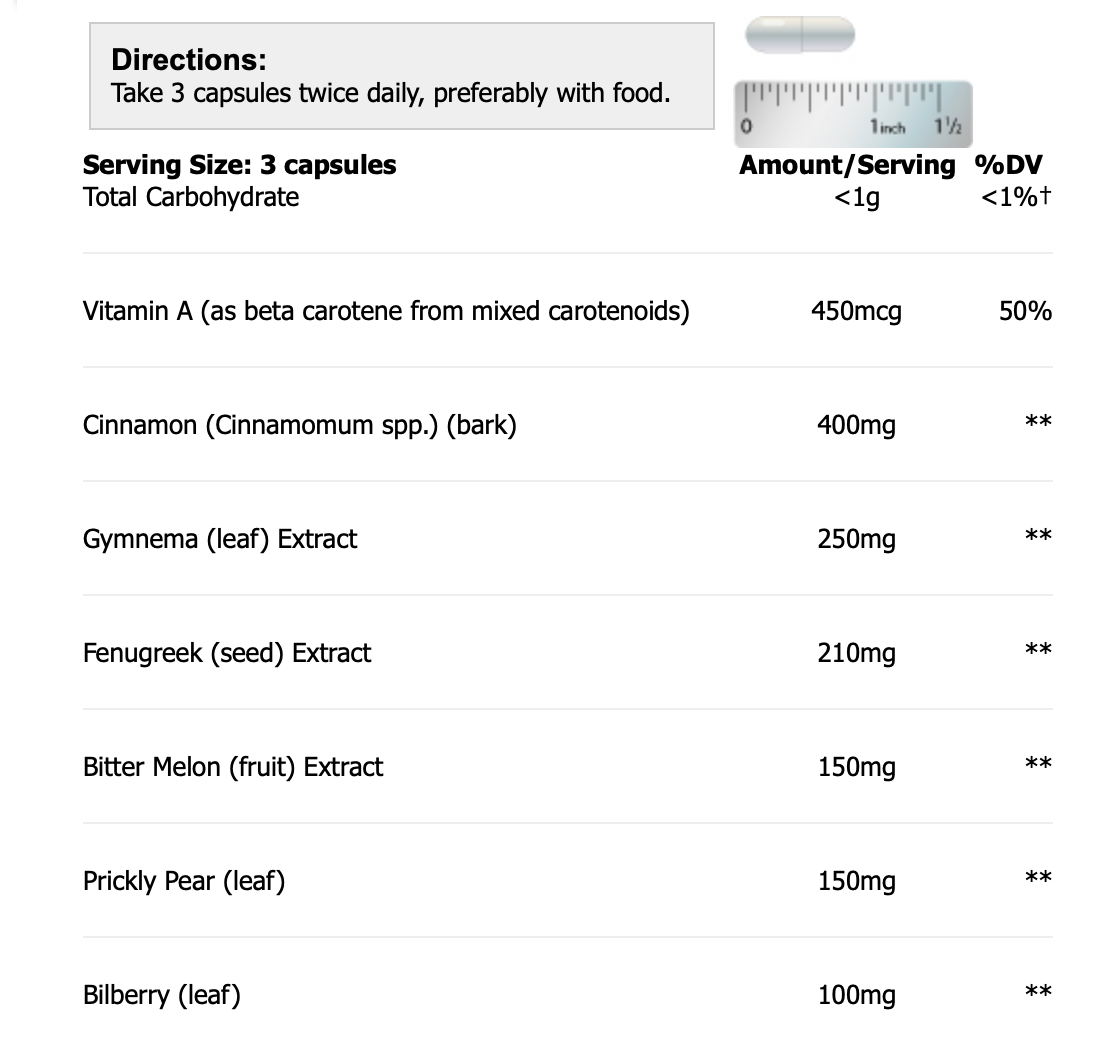Click the capsule image above the ruler
The image size is (1094, 1048).
(800, 34)
